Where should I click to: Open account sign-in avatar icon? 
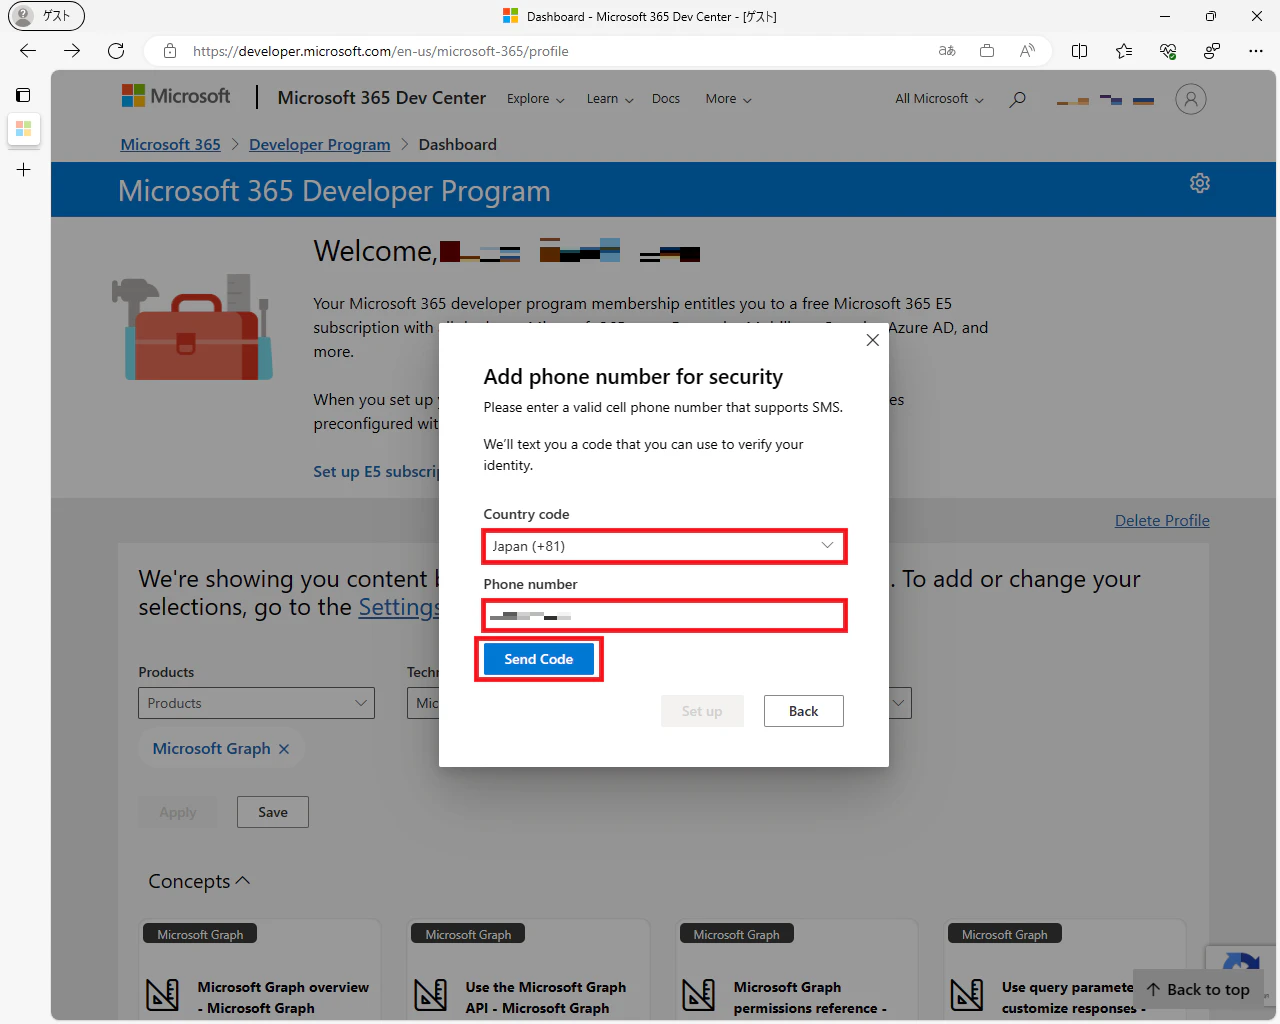click(1190, 99)
